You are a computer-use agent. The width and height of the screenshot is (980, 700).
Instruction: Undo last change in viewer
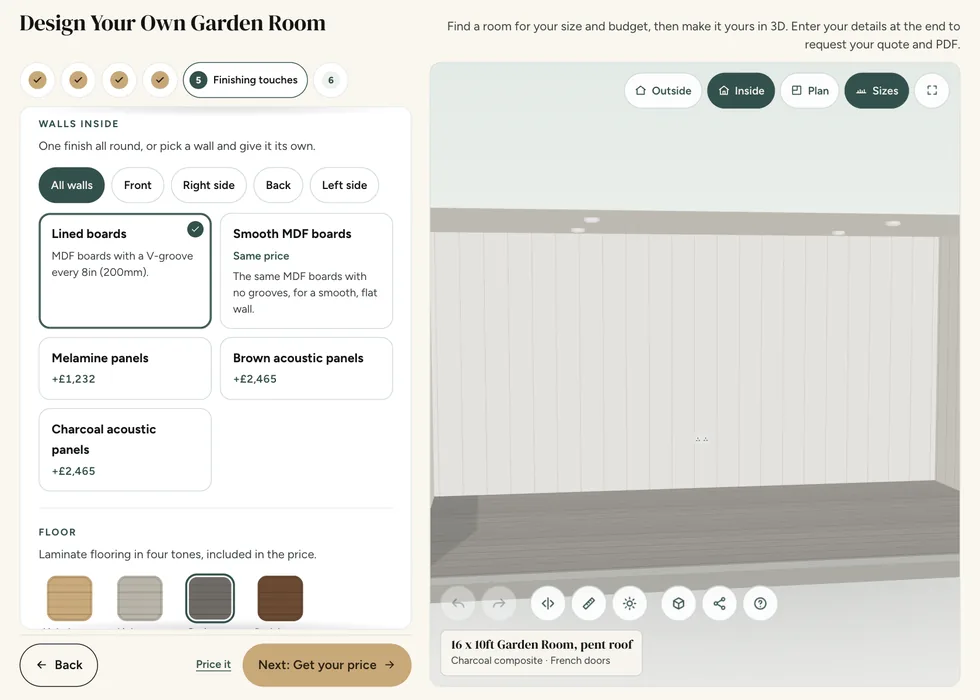coord(458,603)
